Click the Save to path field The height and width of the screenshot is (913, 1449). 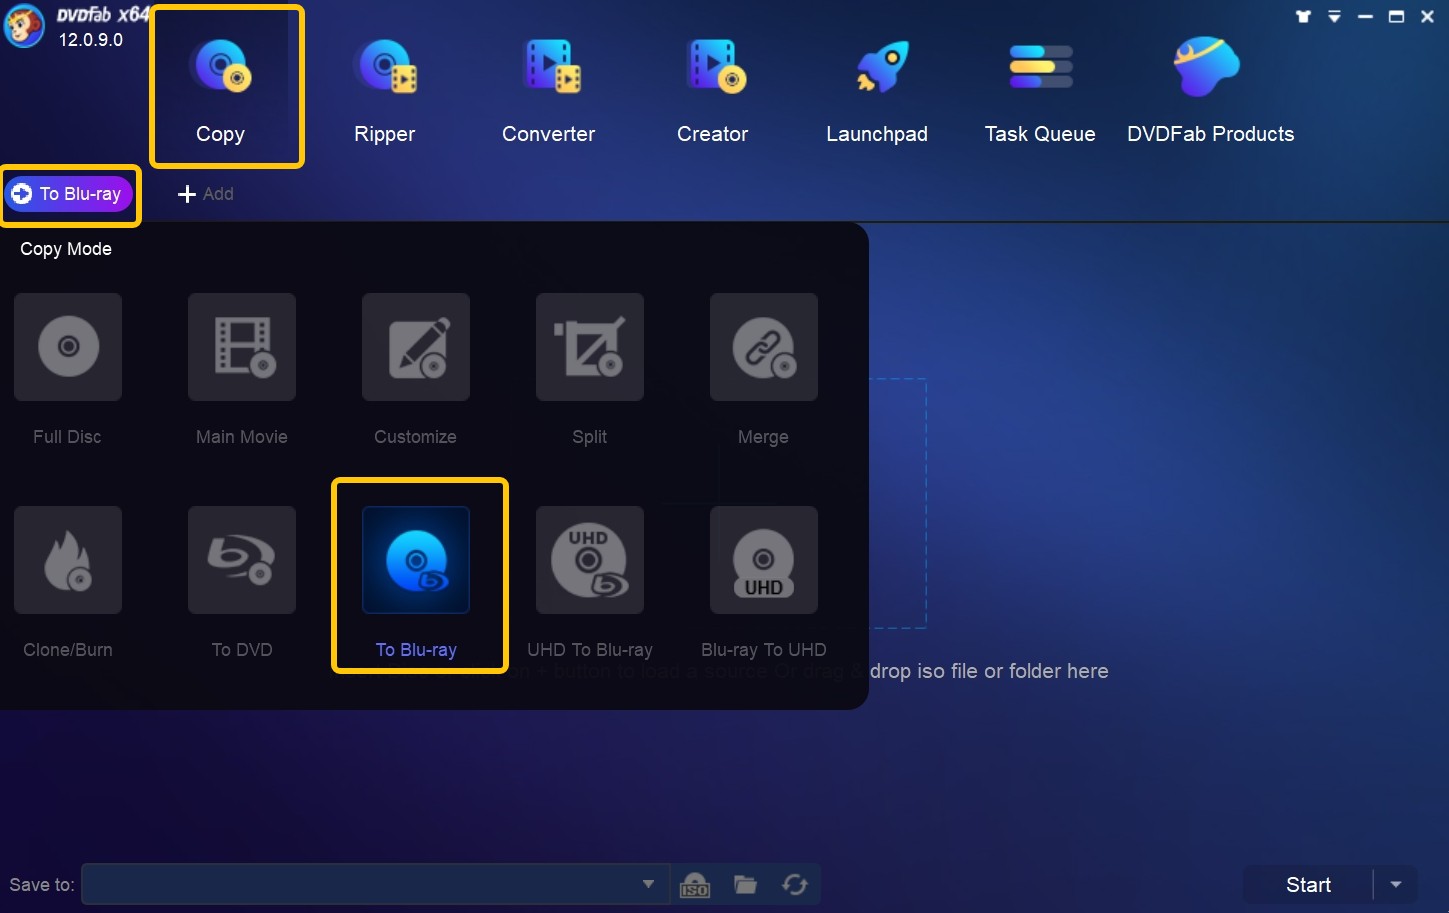coord(375,884)
